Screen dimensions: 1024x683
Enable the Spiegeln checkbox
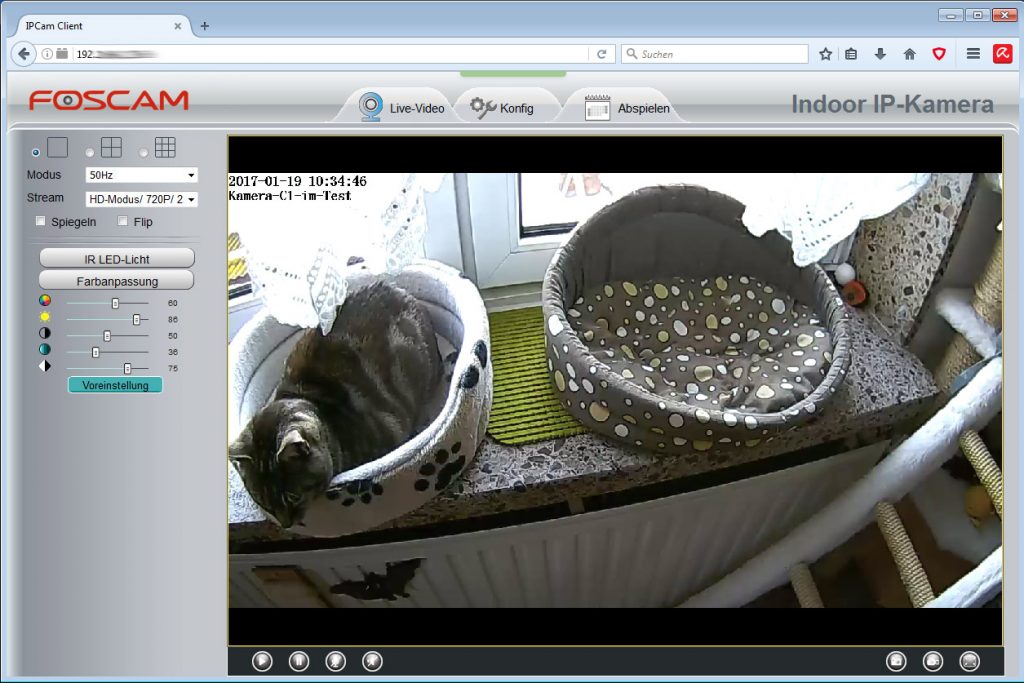pos(41,221)
